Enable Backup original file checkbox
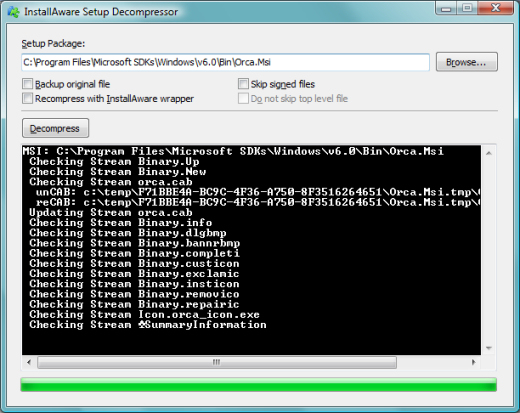The width and height of the screenshot is (520, 413). [x=27, y=84]
